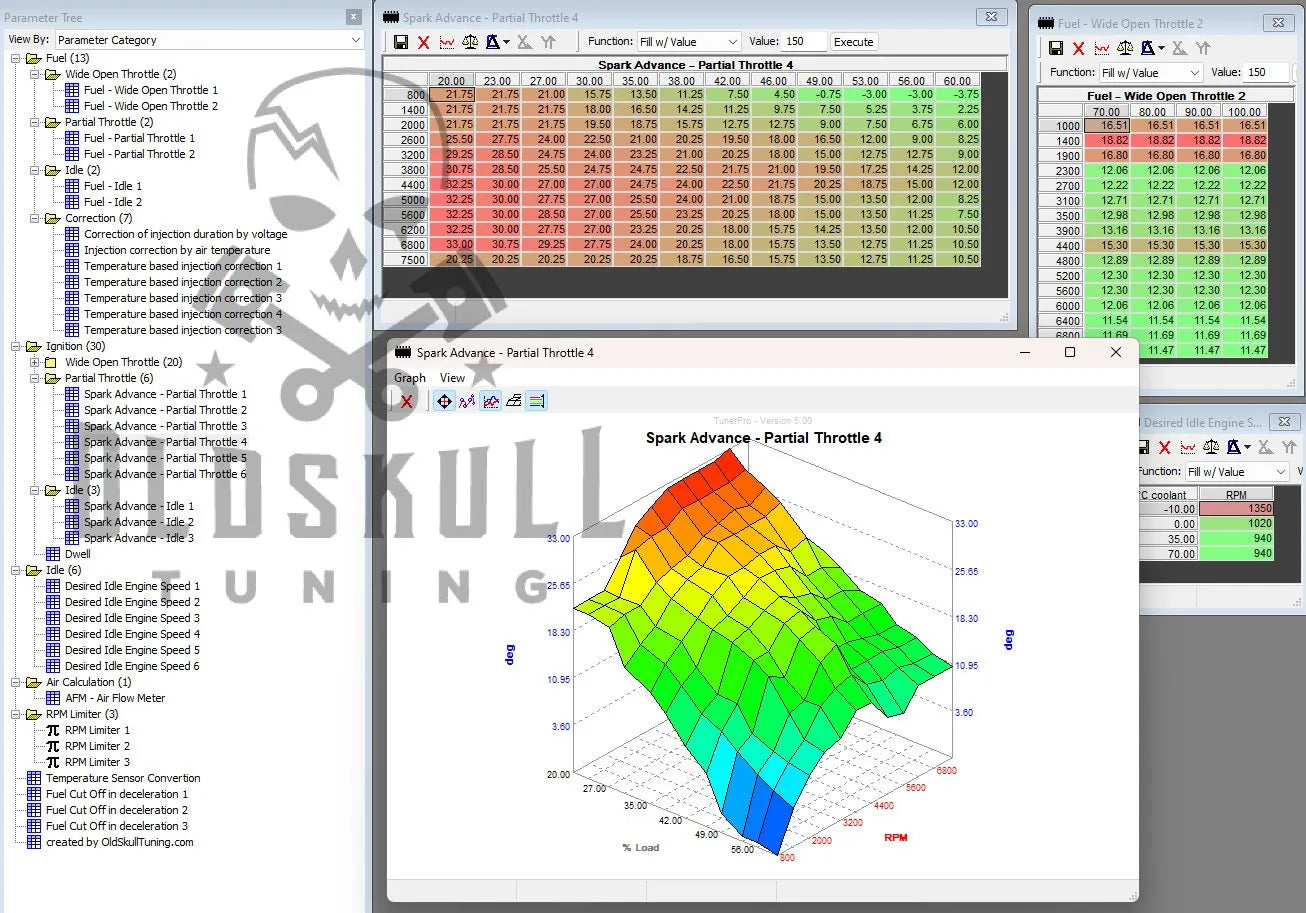Screen dimensions: 1306x913
Task: Open graph view icon in Spark Advance table toolbar
Action: (447, 42)
